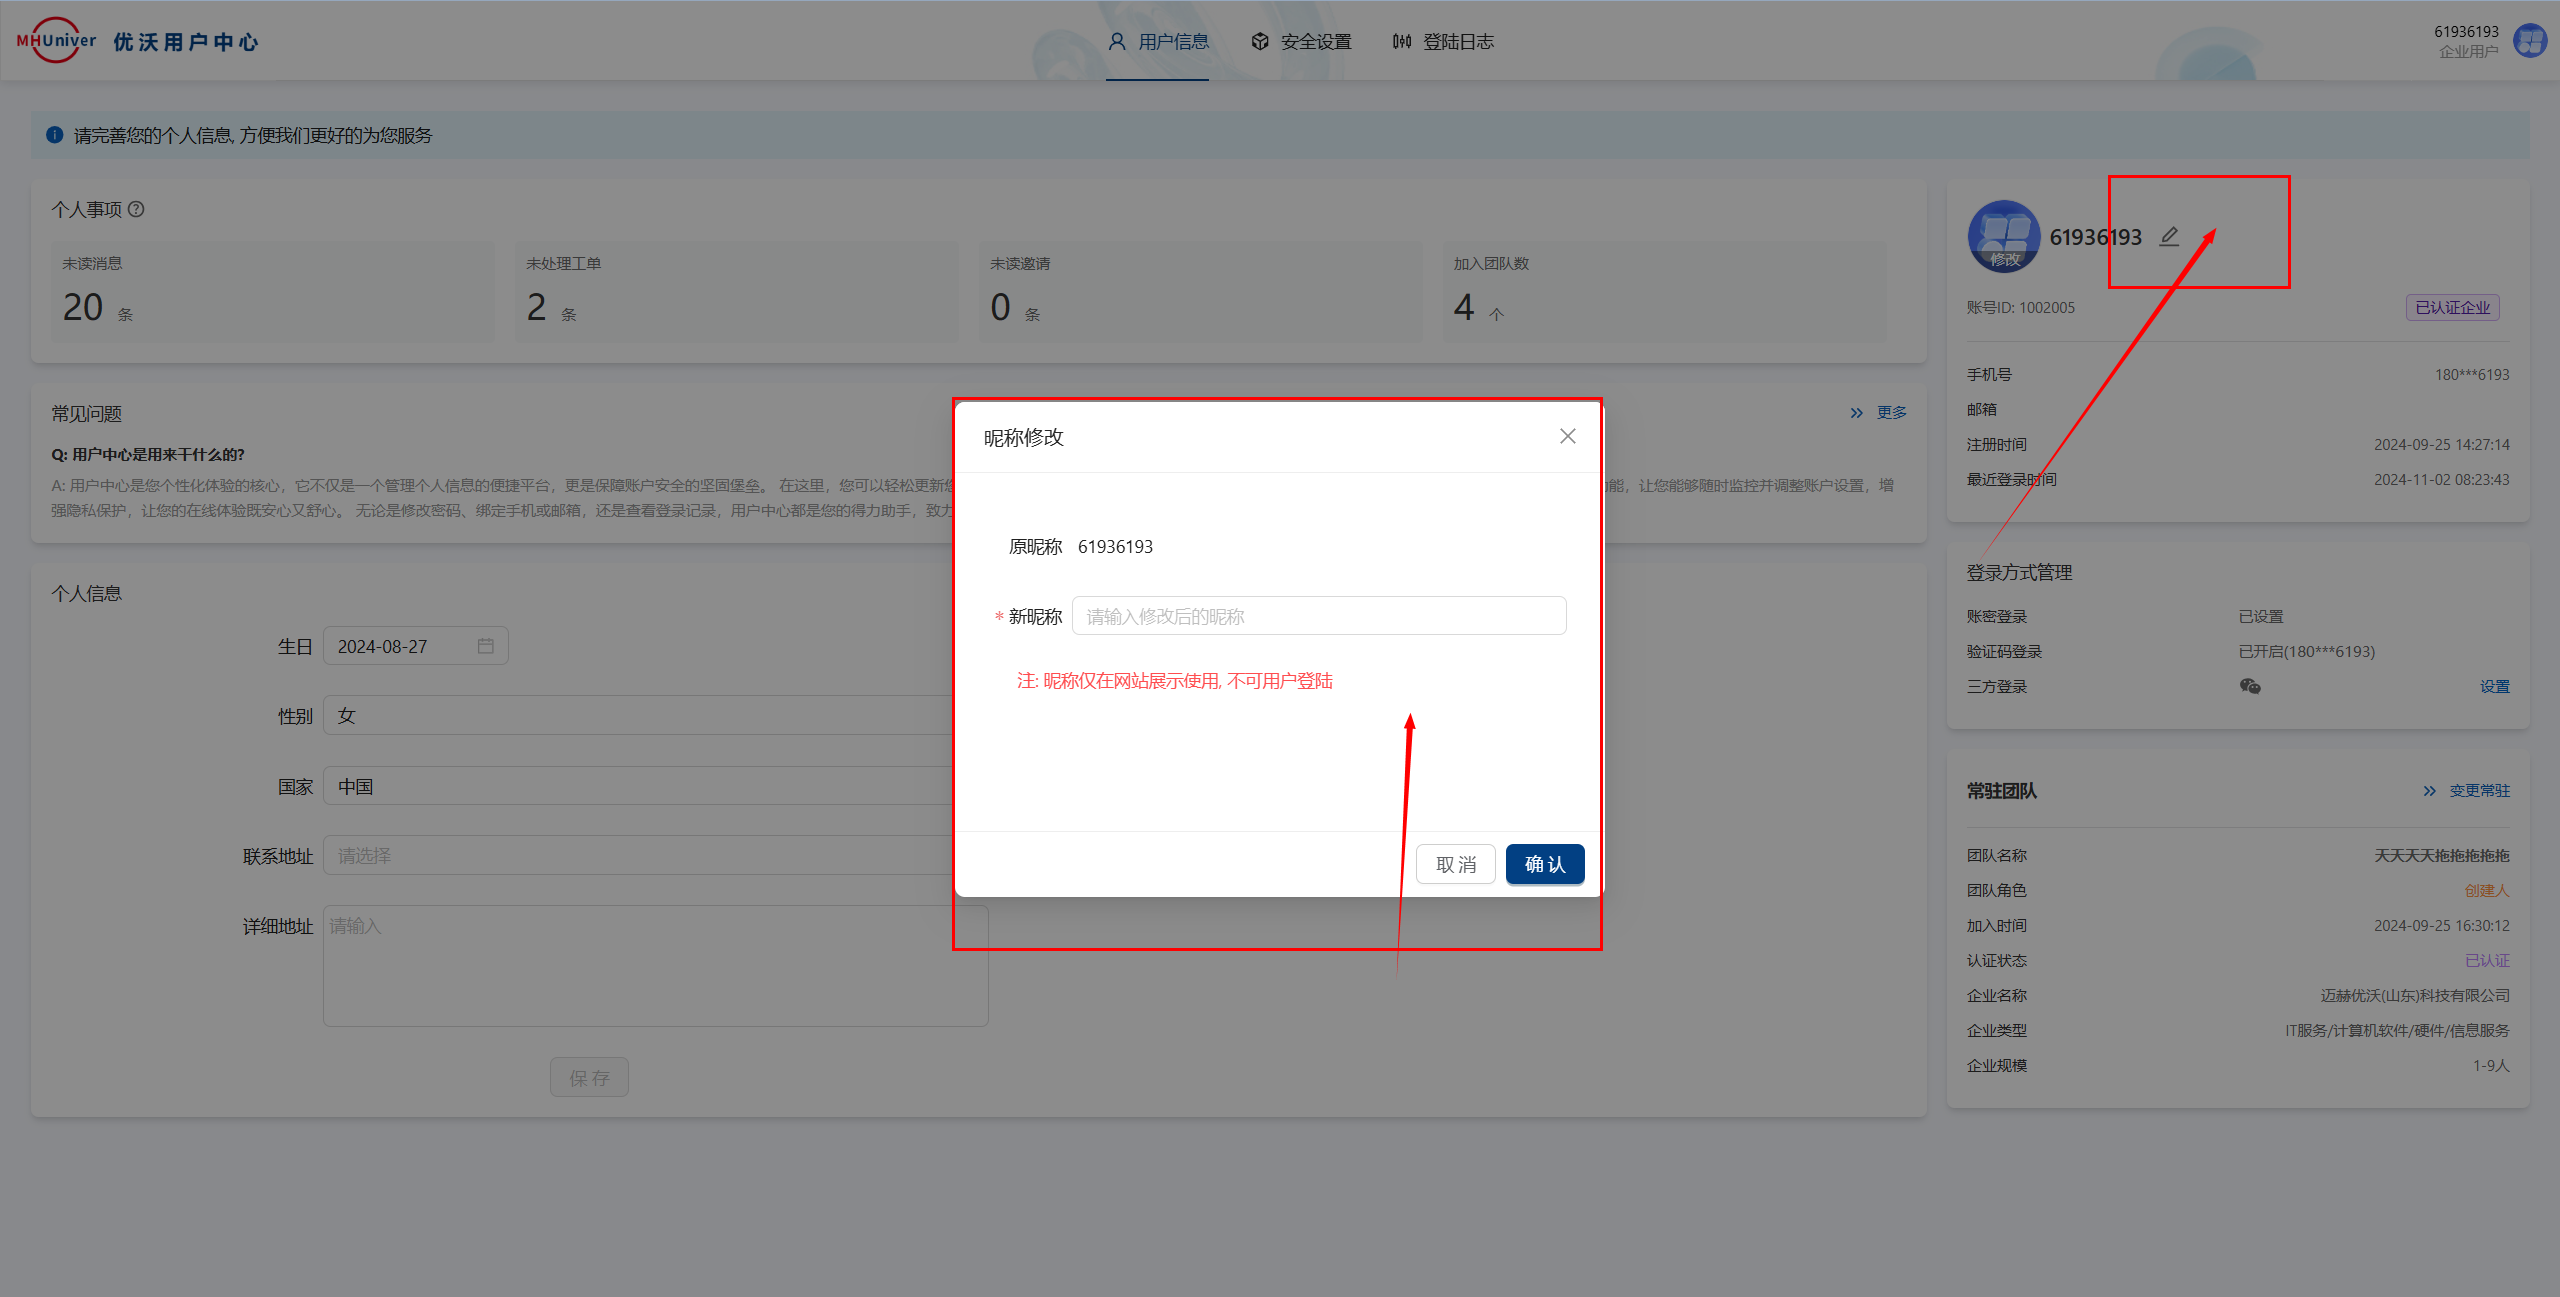The height and width of the screenshot is (1297, 2560).
Task: Expand the 性别 dropdown
Action: click(640, 716)
